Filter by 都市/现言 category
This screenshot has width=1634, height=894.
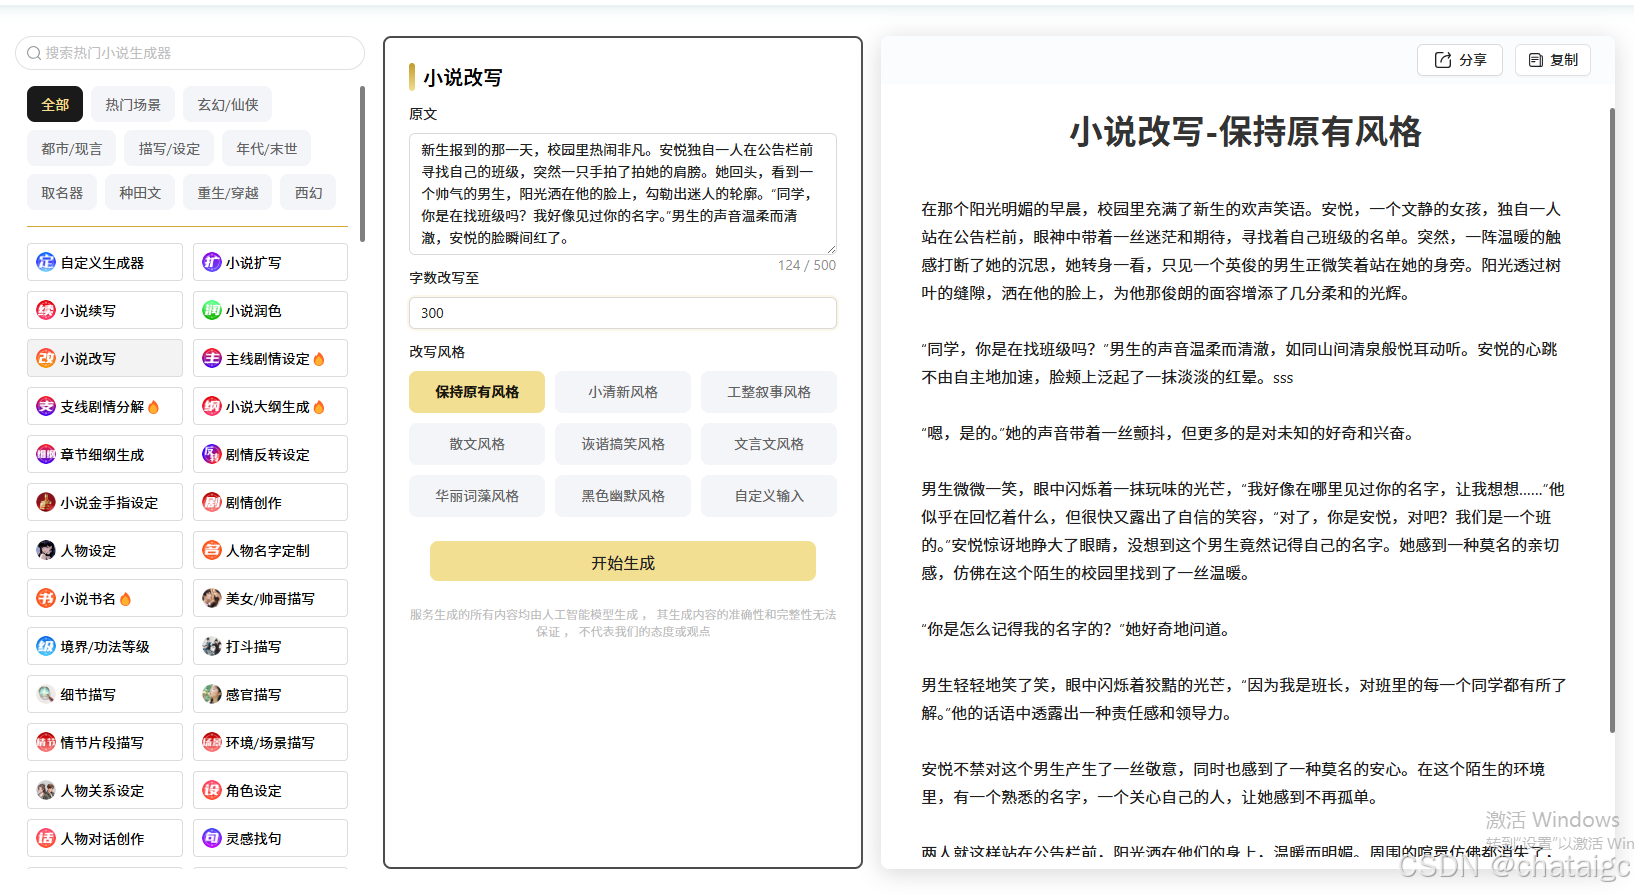tap(72, 149)
